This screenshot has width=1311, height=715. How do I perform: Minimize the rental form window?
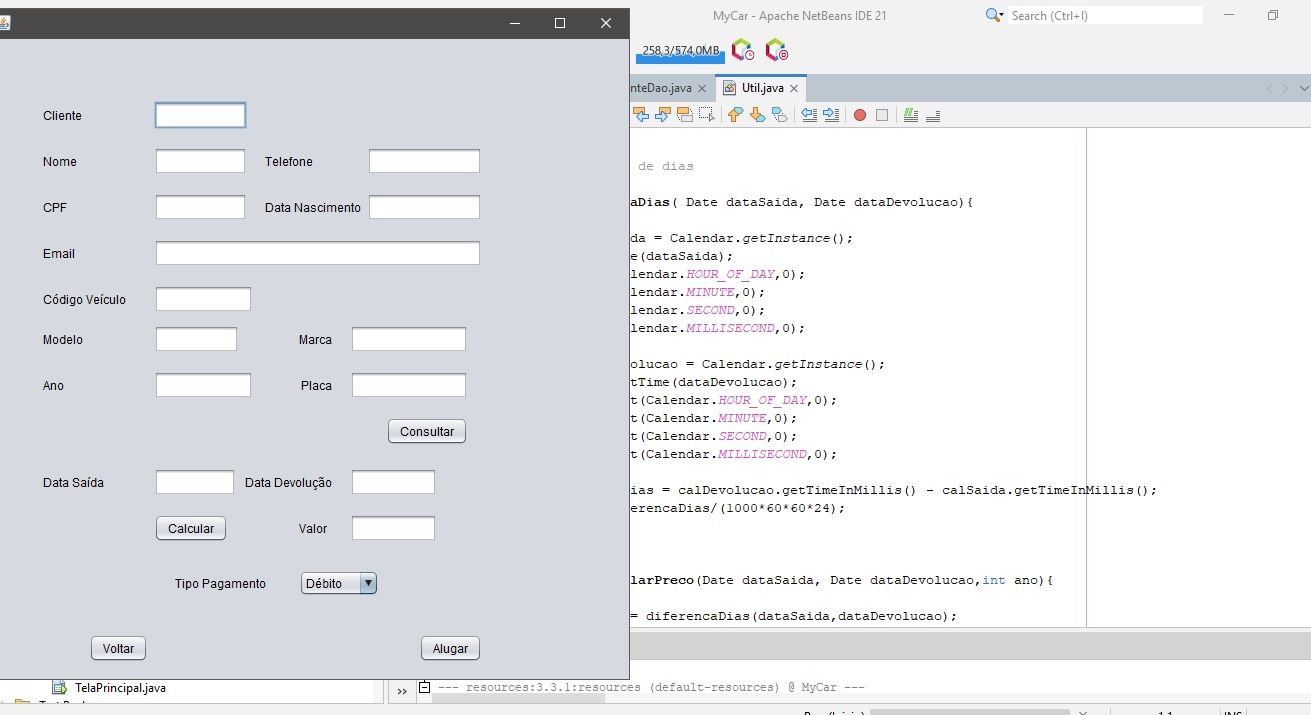coord(515,23)
